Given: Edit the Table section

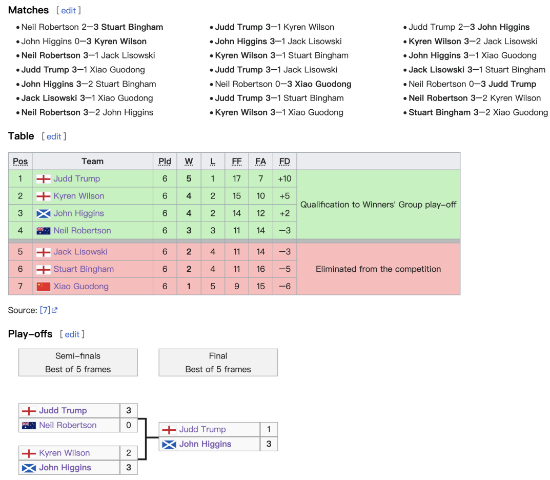Looking at the screenshot, I should point(54,136).
